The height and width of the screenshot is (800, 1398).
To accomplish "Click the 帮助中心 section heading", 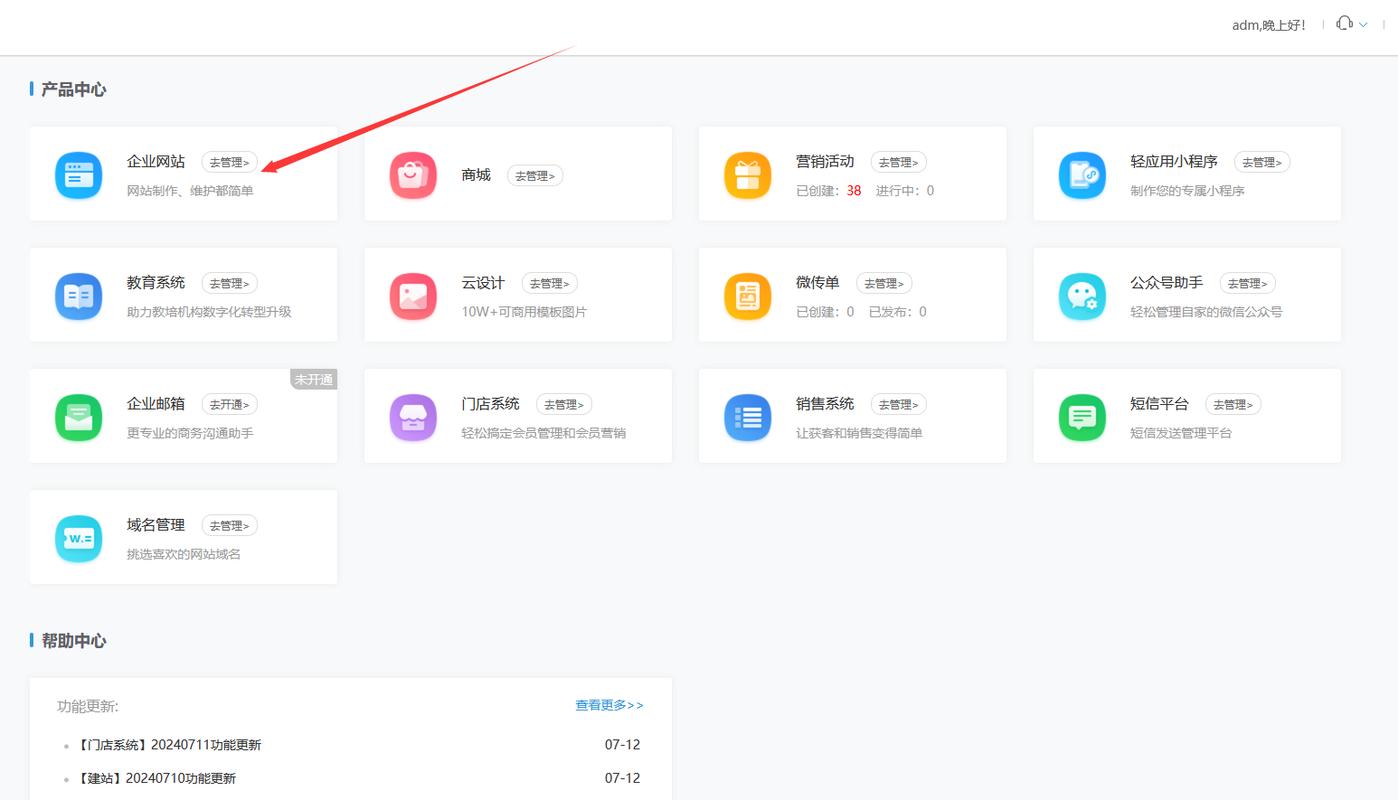I will [73, 640].
